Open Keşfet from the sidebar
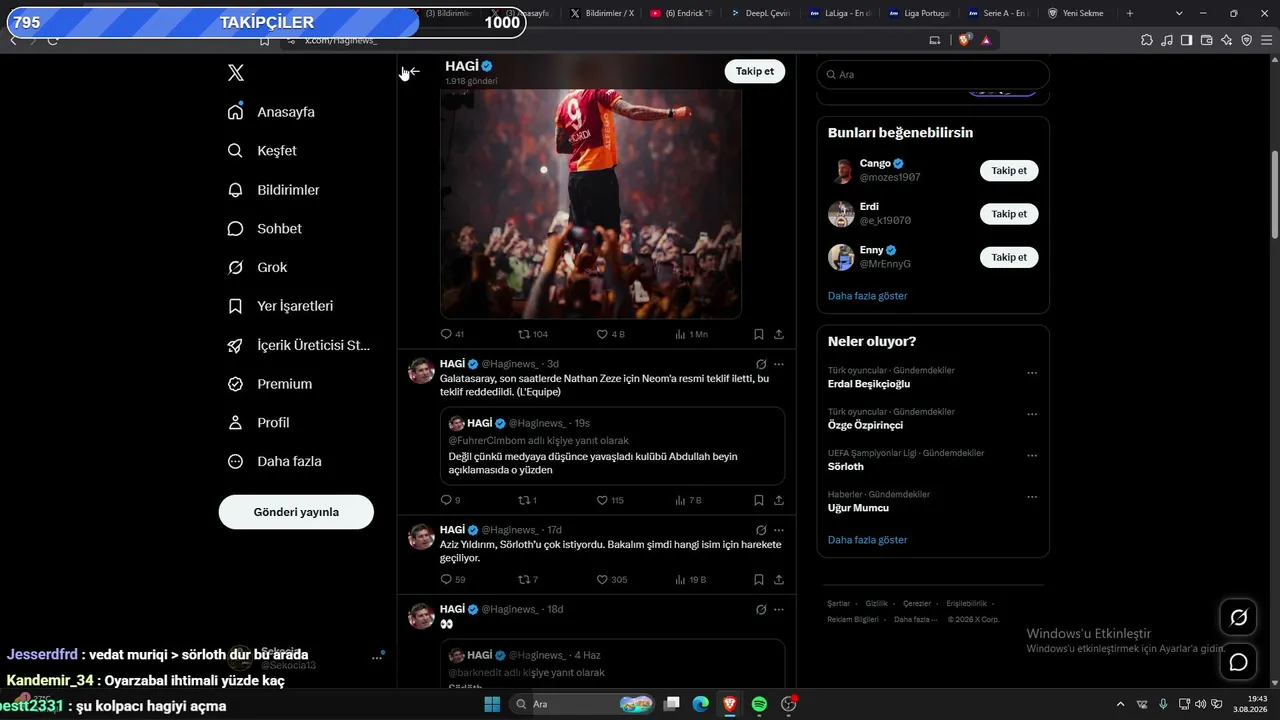Screen dimensions: 1280x720 coord(263,151)
